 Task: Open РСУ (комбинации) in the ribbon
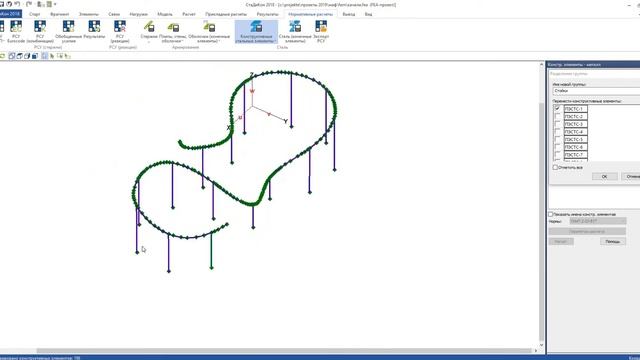point(40,32)
